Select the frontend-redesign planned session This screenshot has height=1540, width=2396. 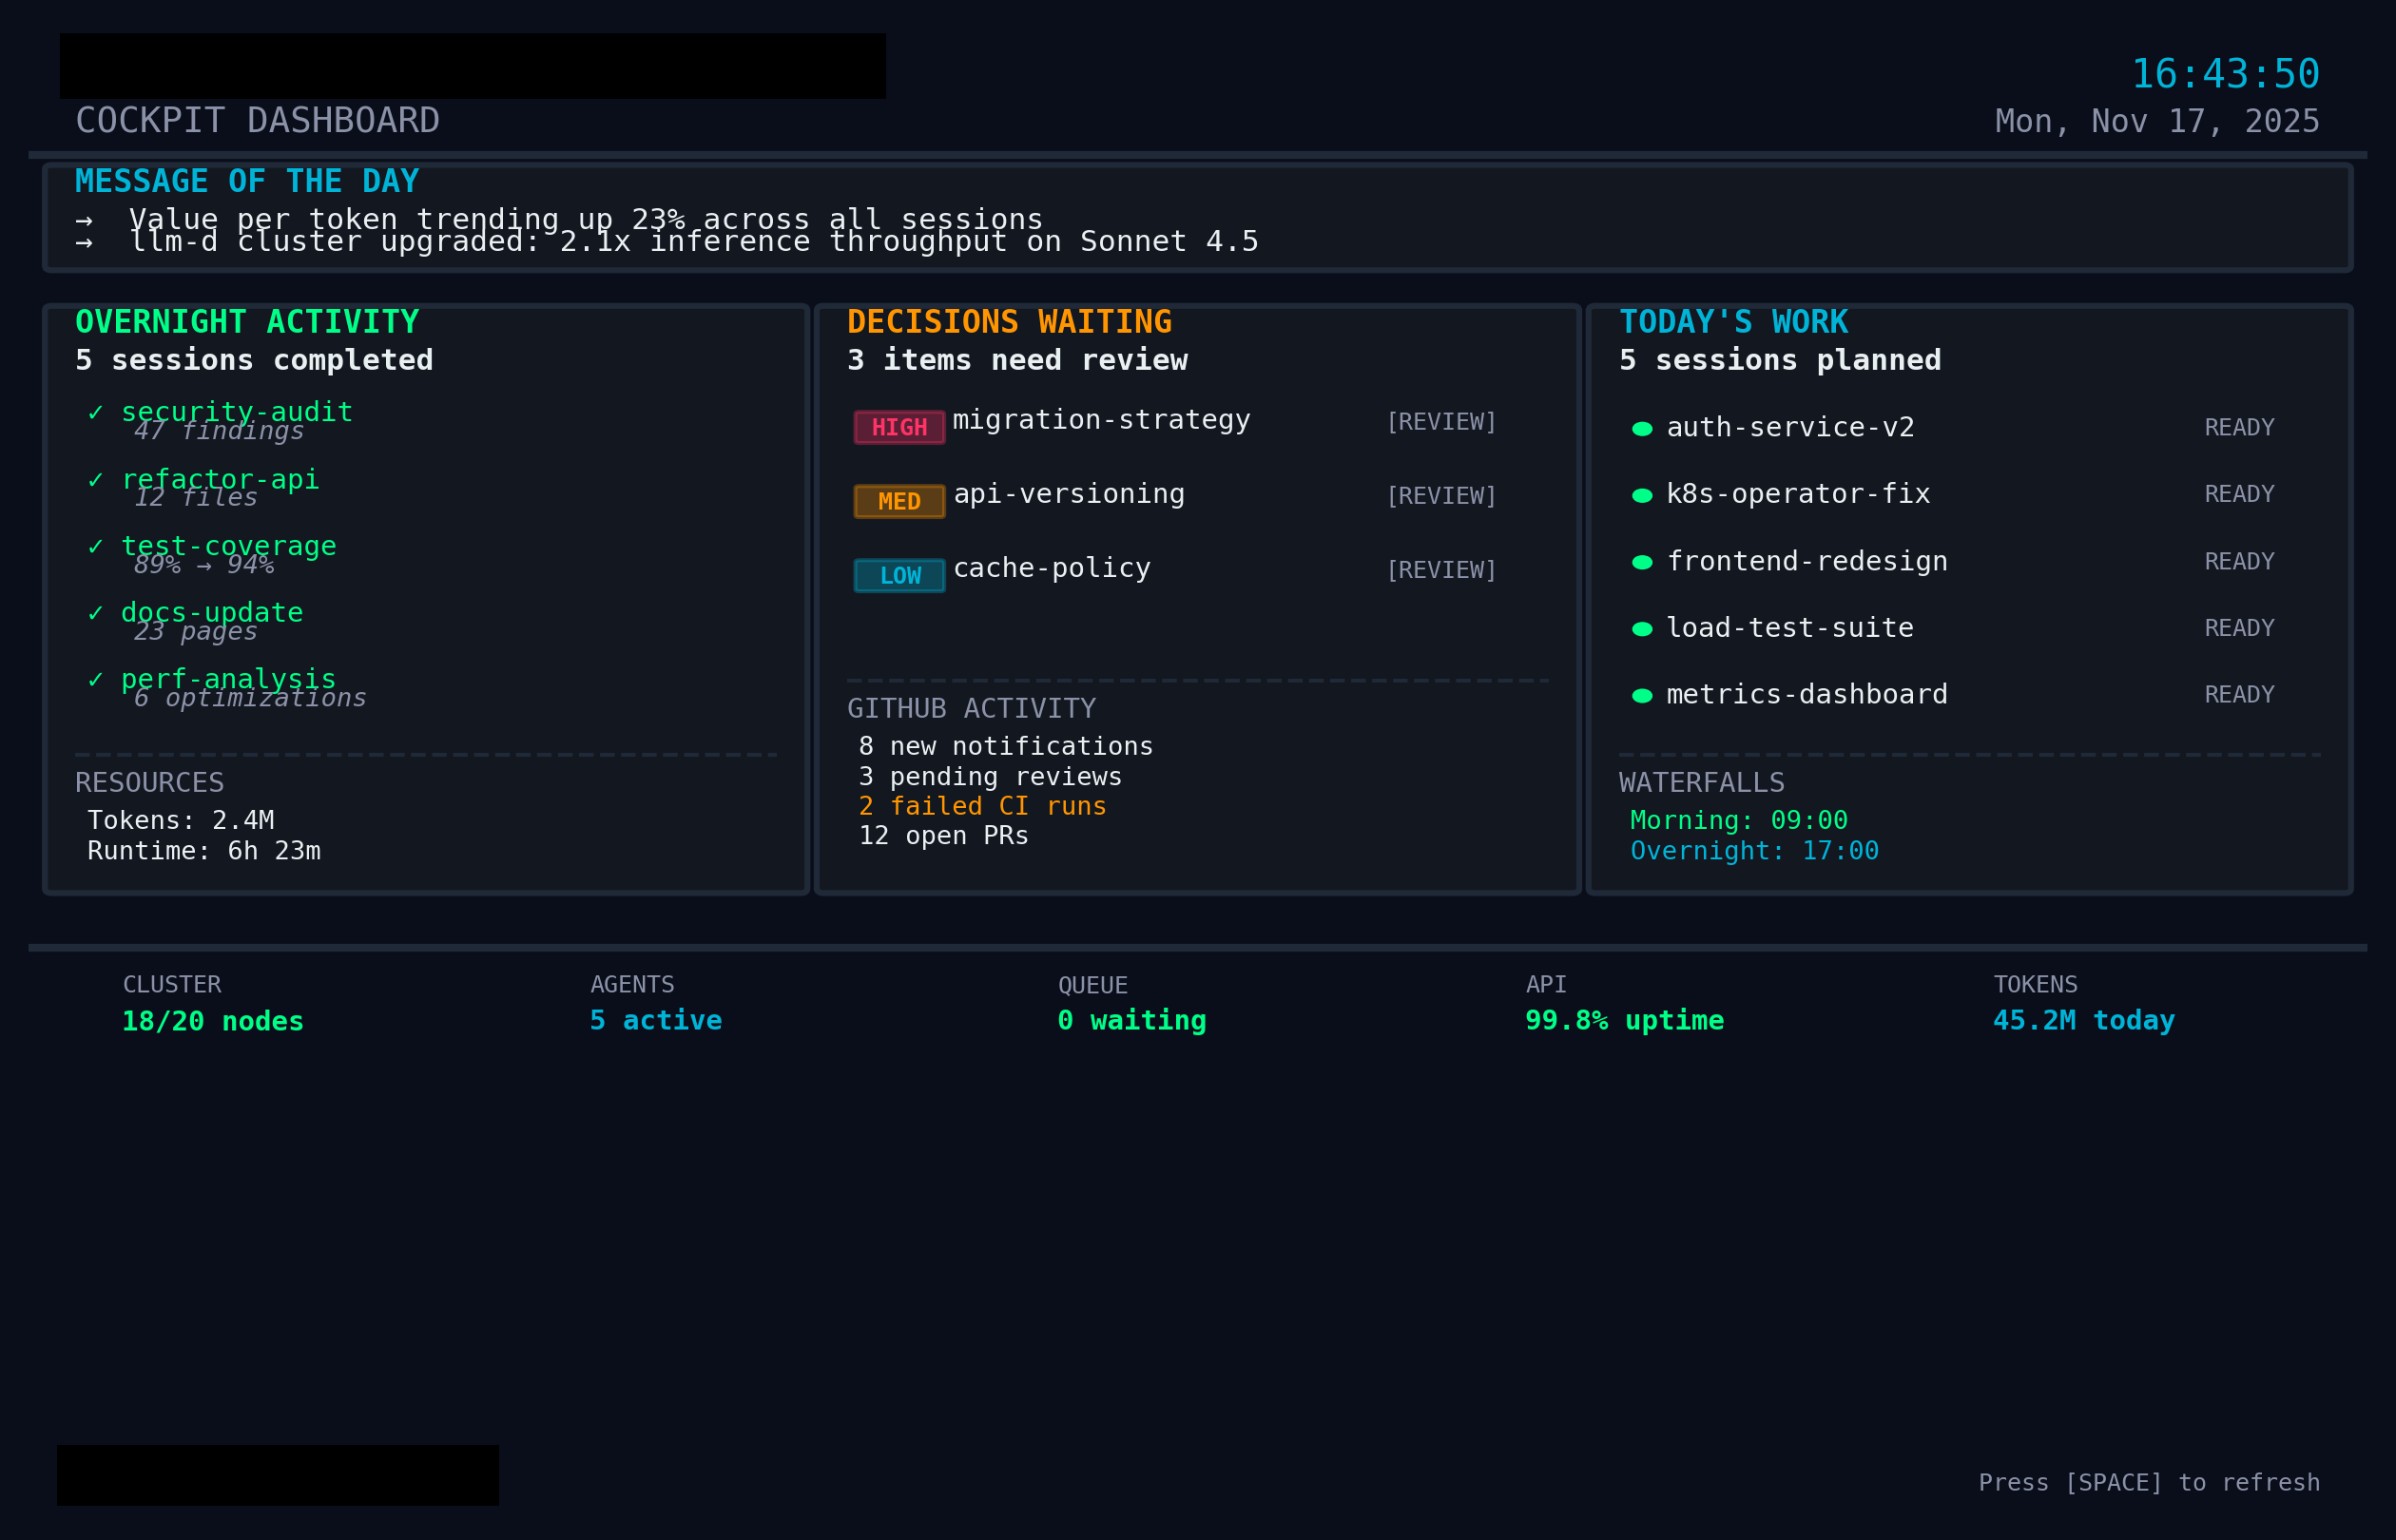coord(1806,561)
